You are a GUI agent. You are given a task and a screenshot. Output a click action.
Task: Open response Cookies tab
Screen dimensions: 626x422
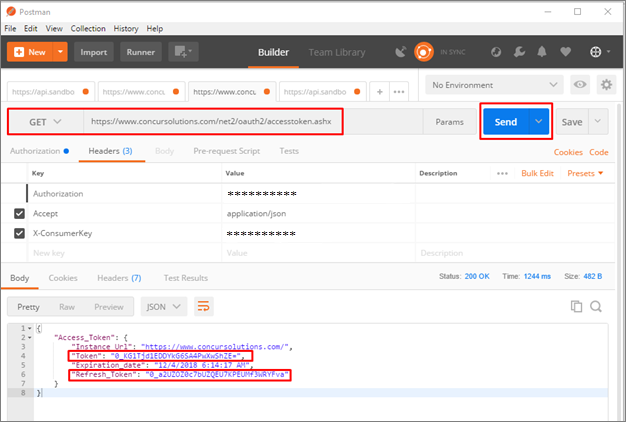click(x=63, y=278)
